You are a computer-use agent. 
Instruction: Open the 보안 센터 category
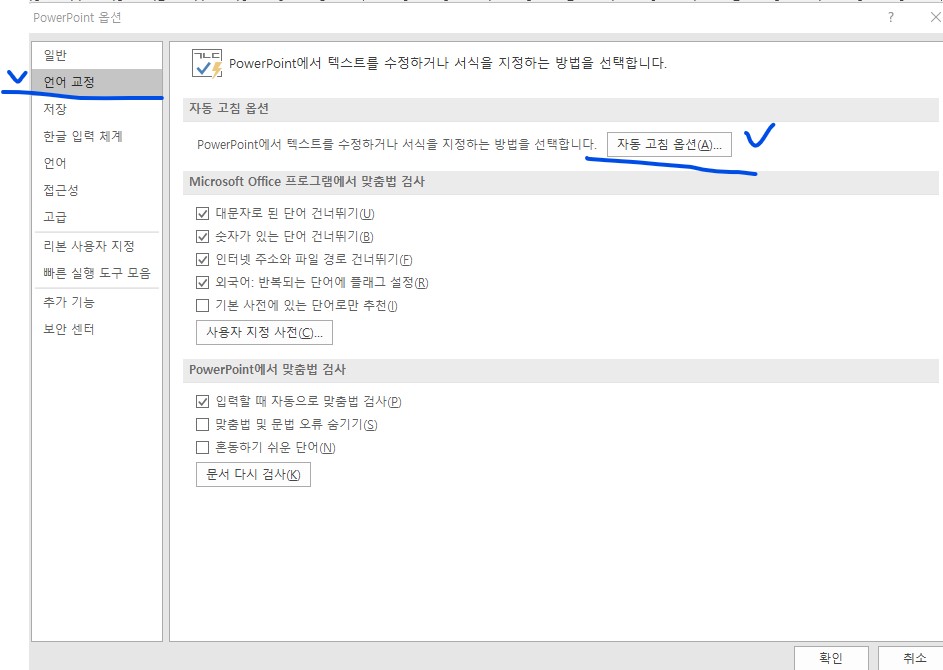click(97, 329)
